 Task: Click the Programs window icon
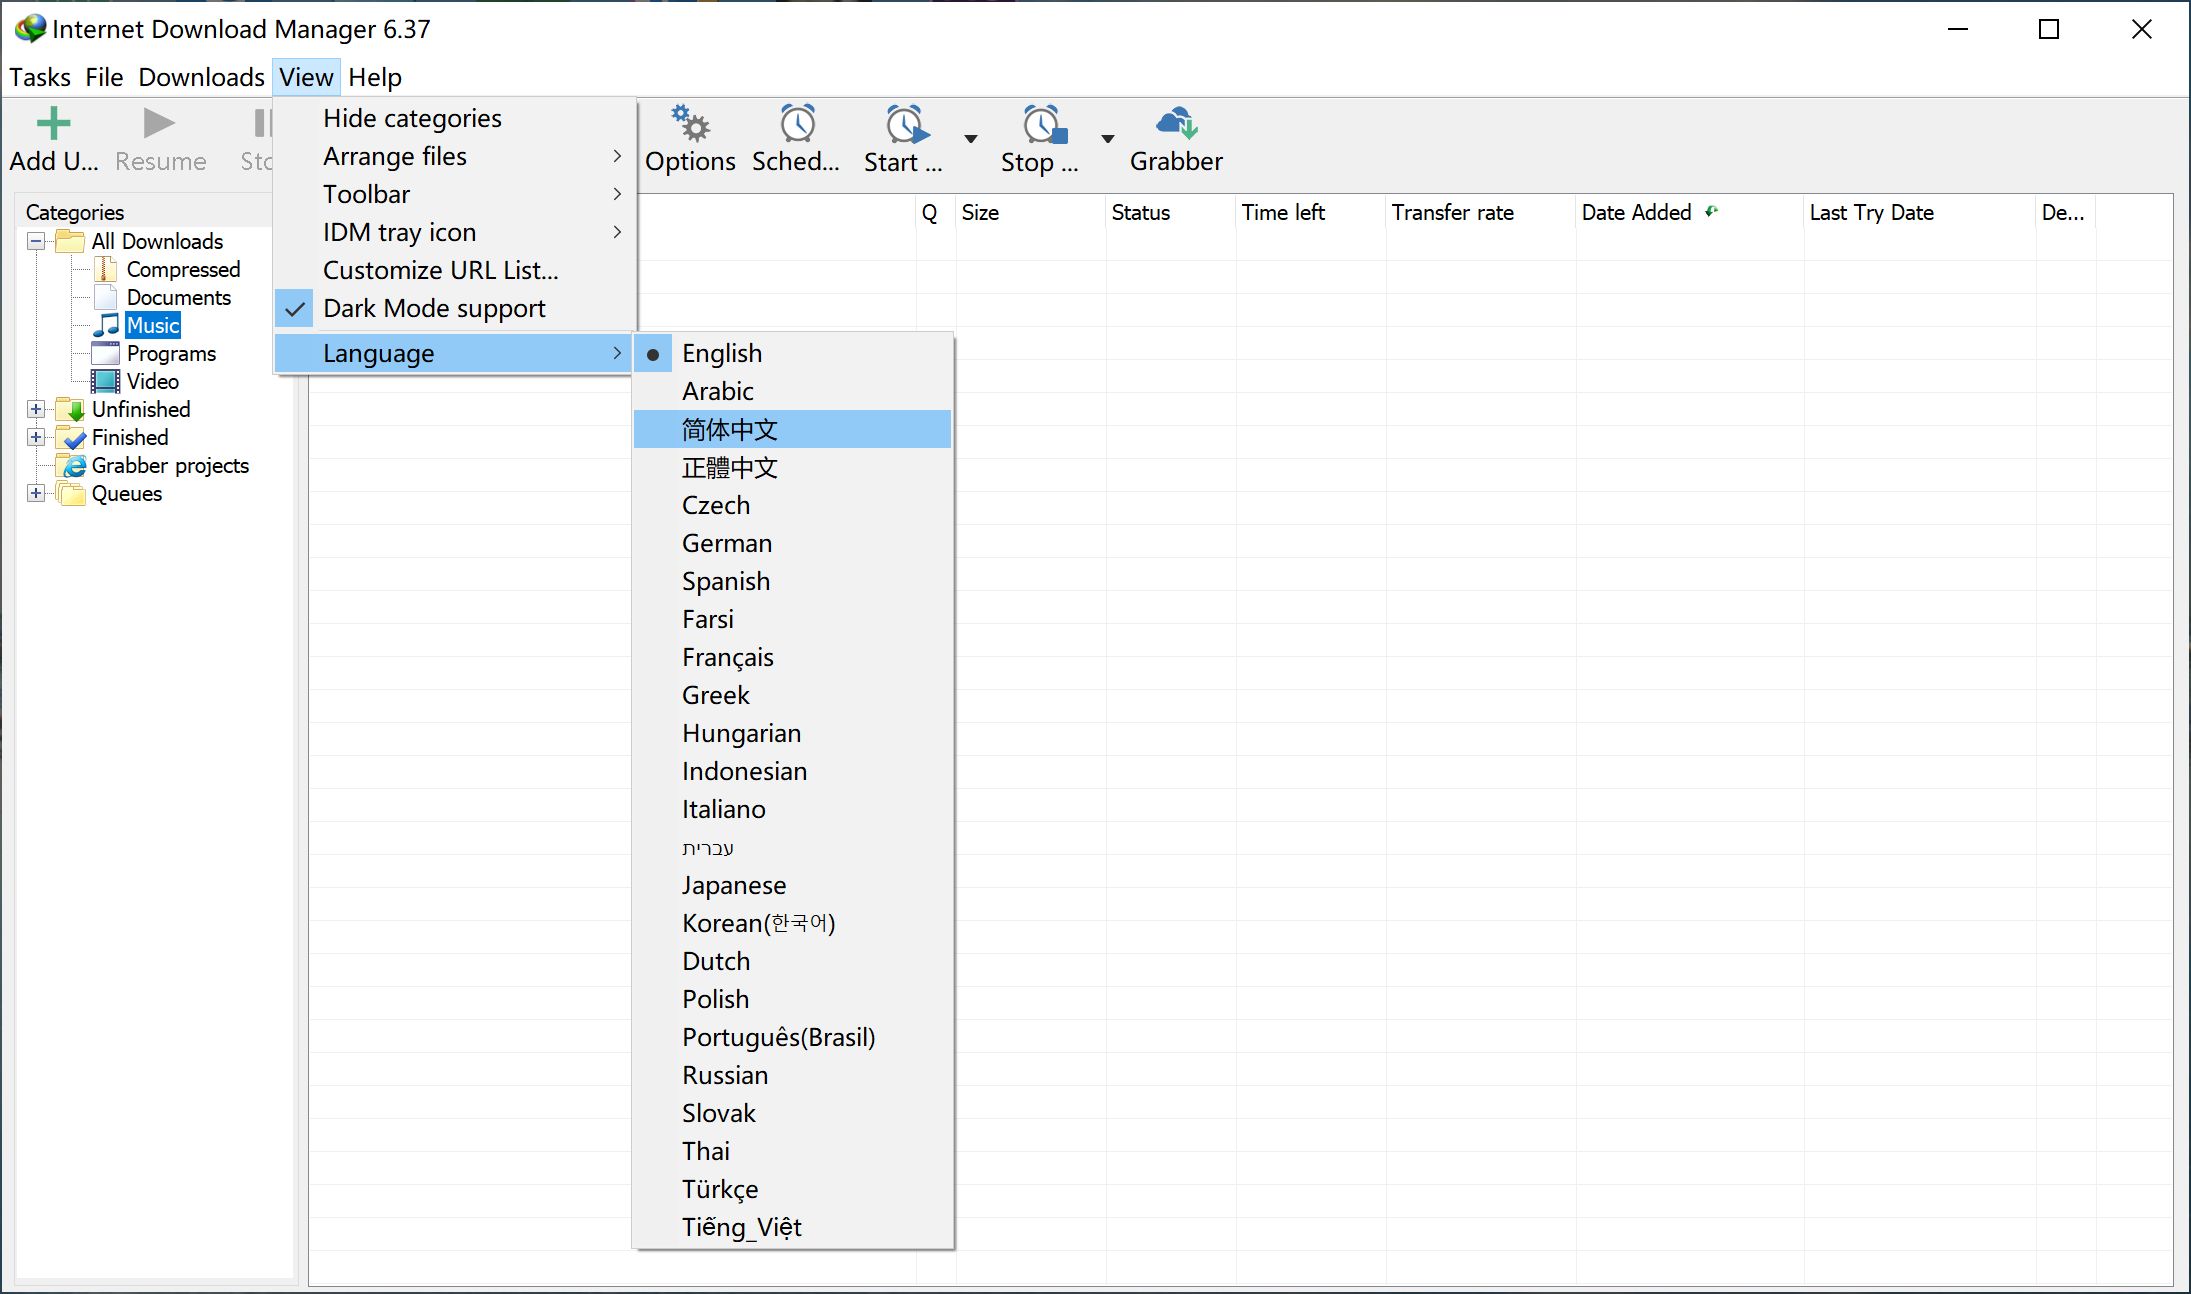coord(105,353)
